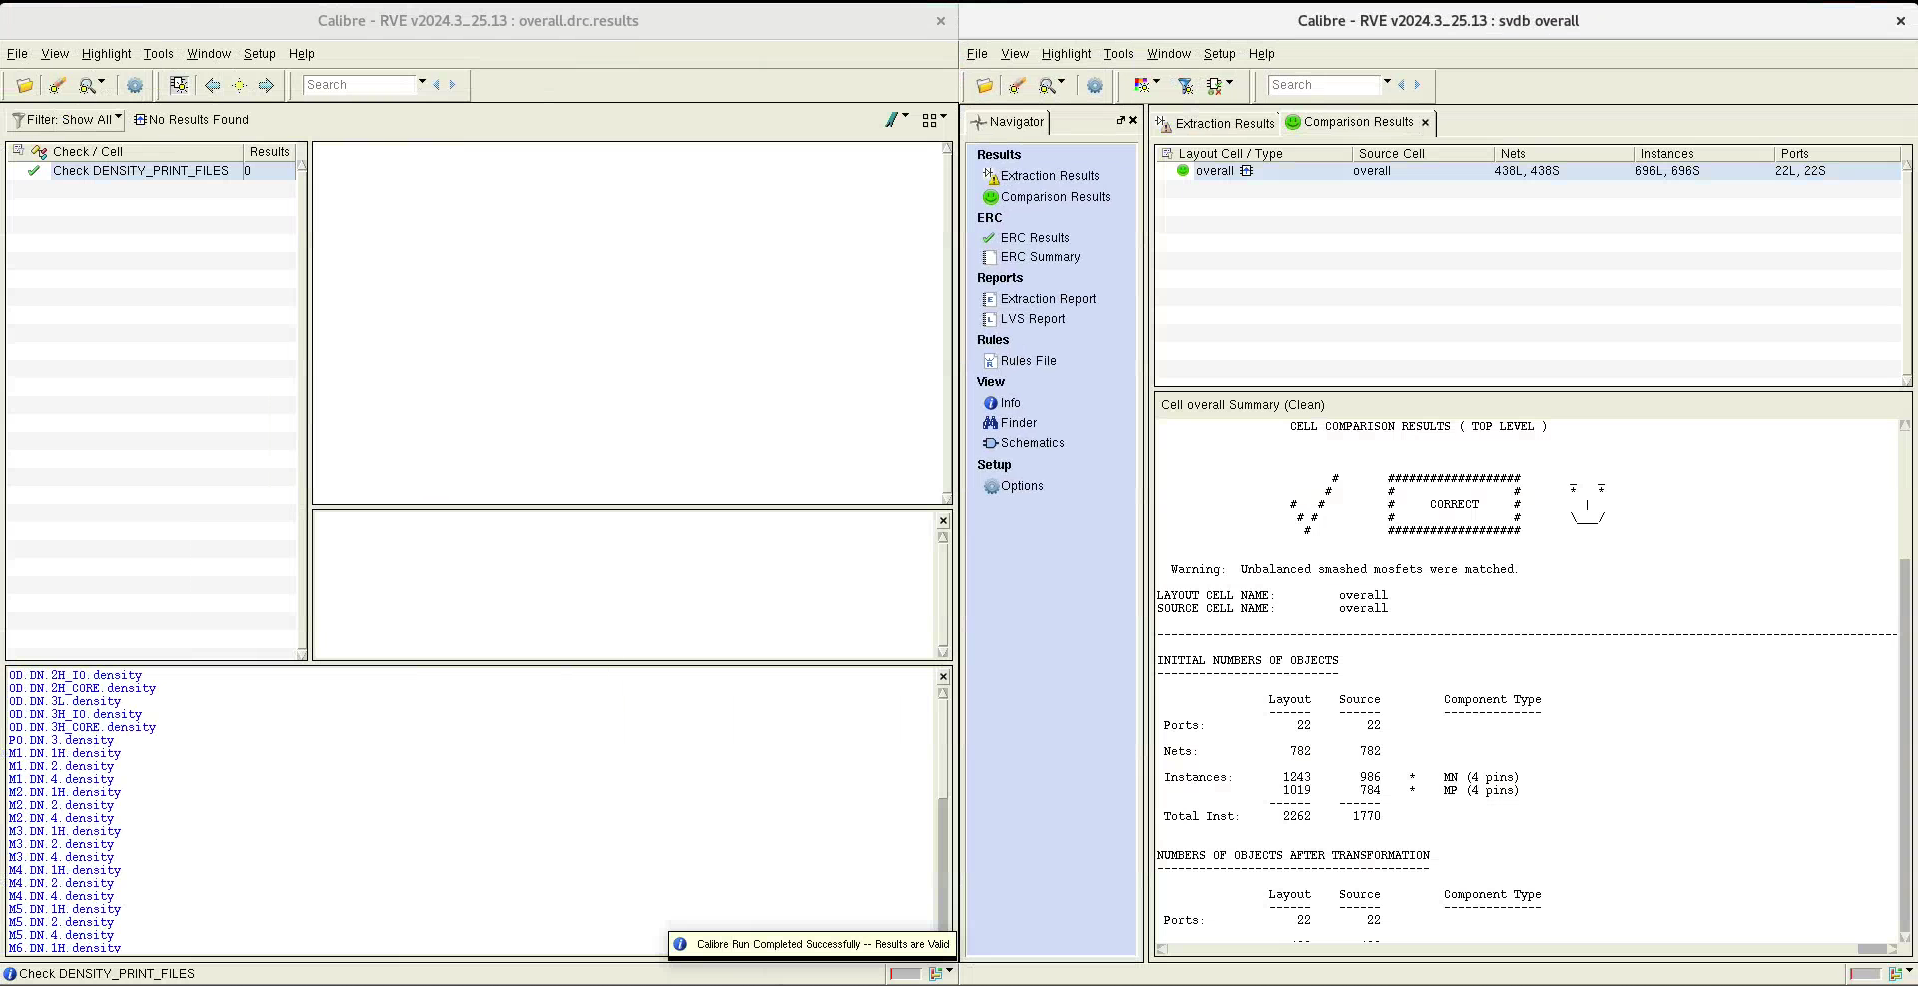1918x986 pixels.
Task: Select Info in the Navigator panel
Action: [1010, 403]
